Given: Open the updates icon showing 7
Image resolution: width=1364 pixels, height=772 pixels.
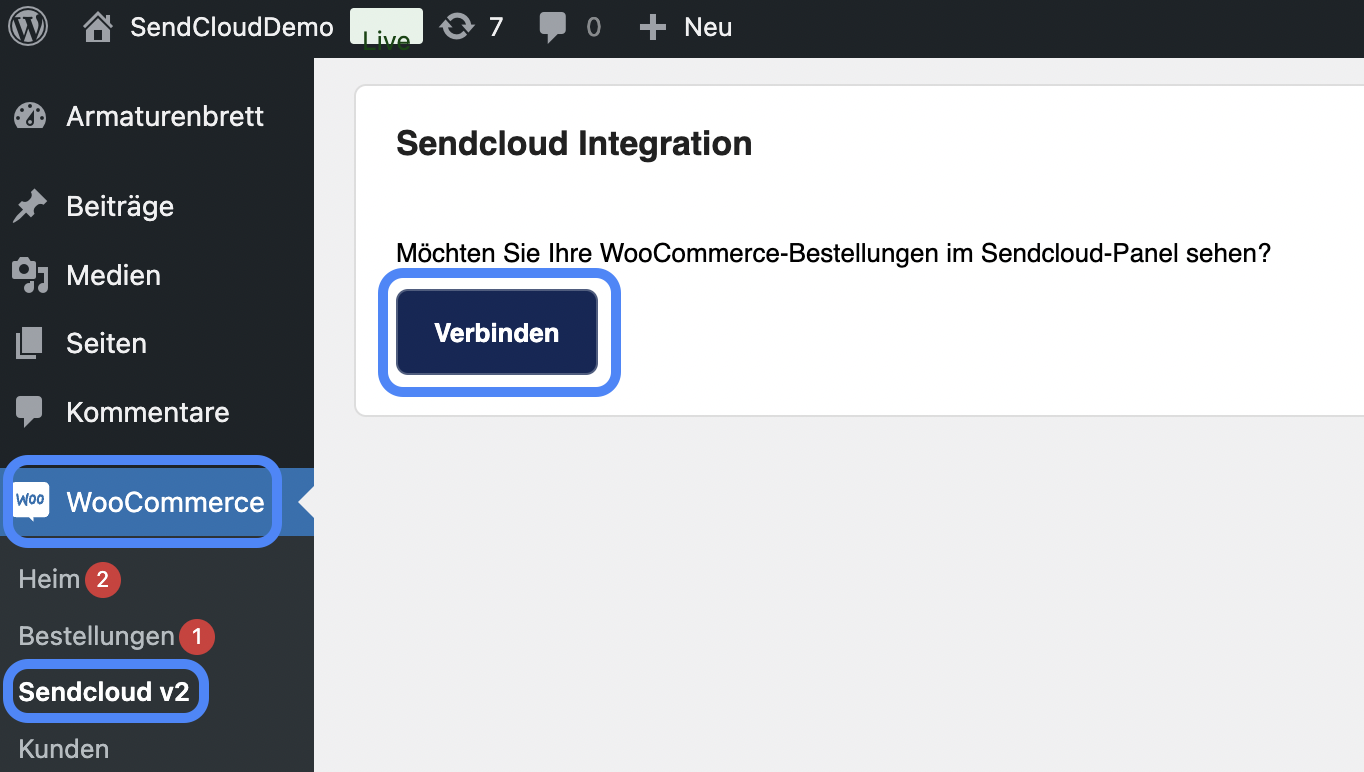Looking at the screenshot, I should click(x=457, y=27).
